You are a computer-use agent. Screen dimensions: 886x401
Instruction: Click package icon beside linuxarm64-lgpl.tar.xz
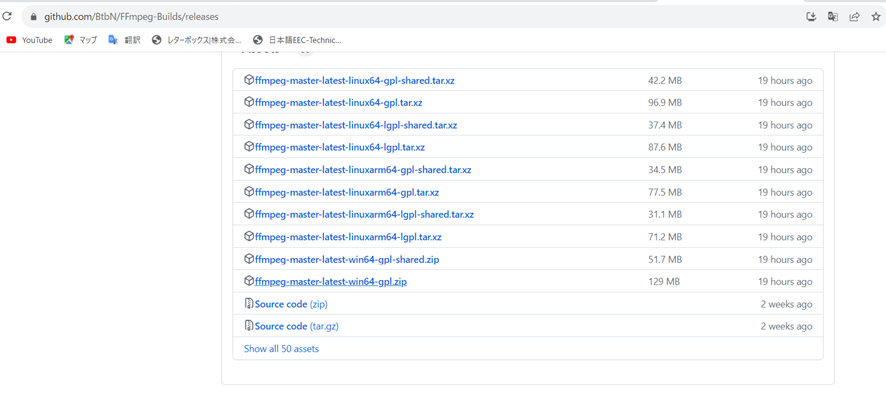tap(249, 237)
